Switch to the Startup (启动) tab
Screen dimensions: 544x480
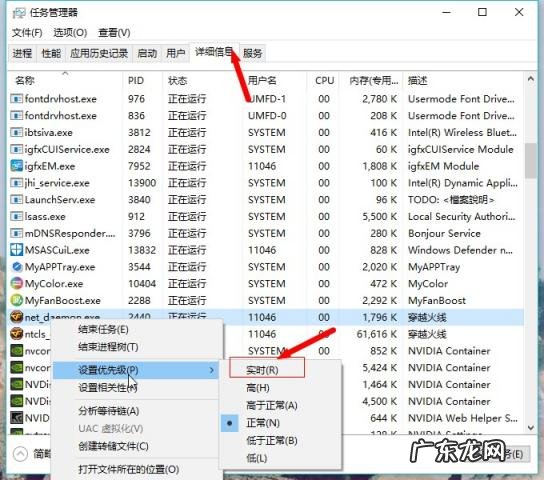pyautogui.click(x=147, y=53)
